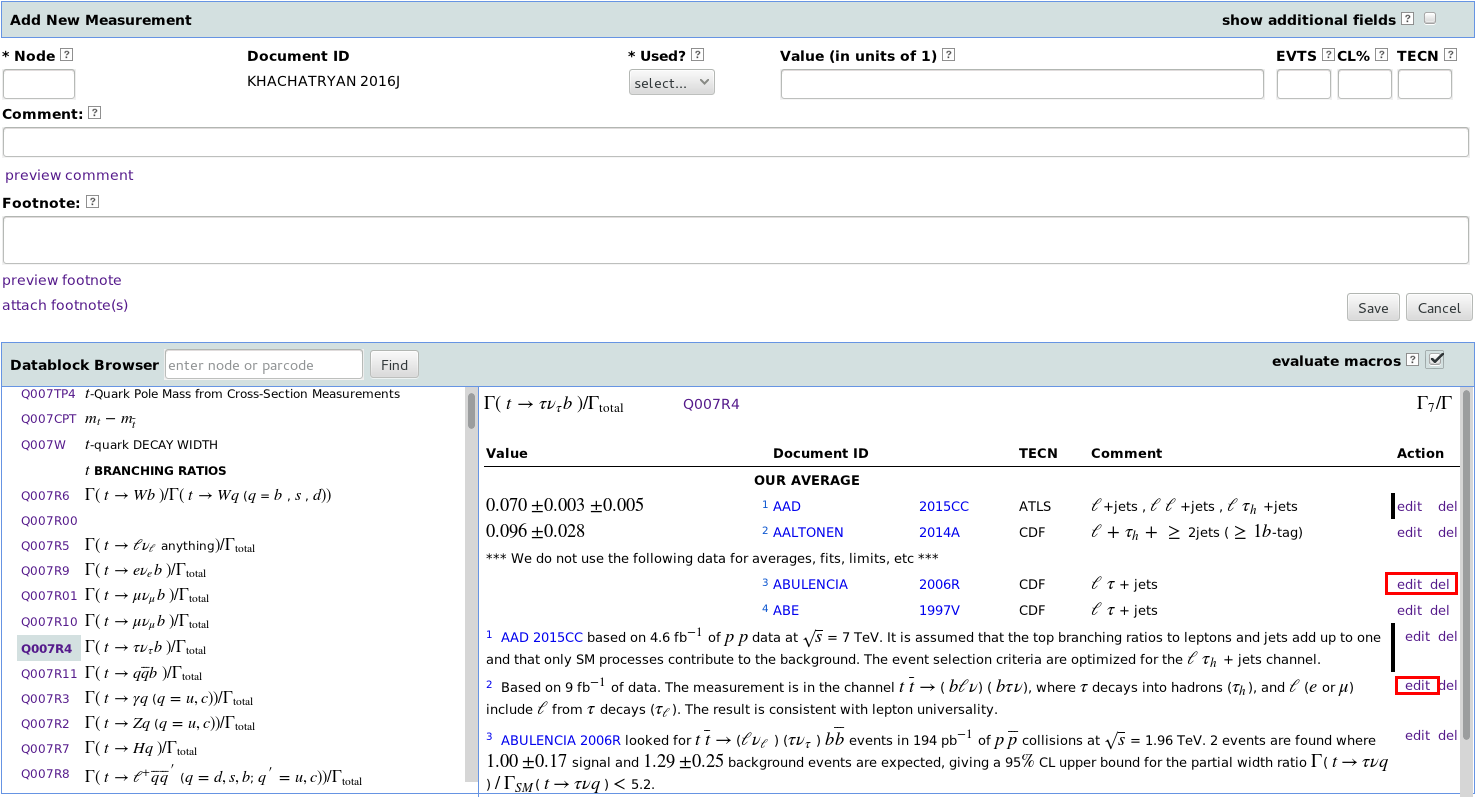Screen dimensions: 1479x799
Task: Select the Q007R5 node
Action: [x=45, y=546]
